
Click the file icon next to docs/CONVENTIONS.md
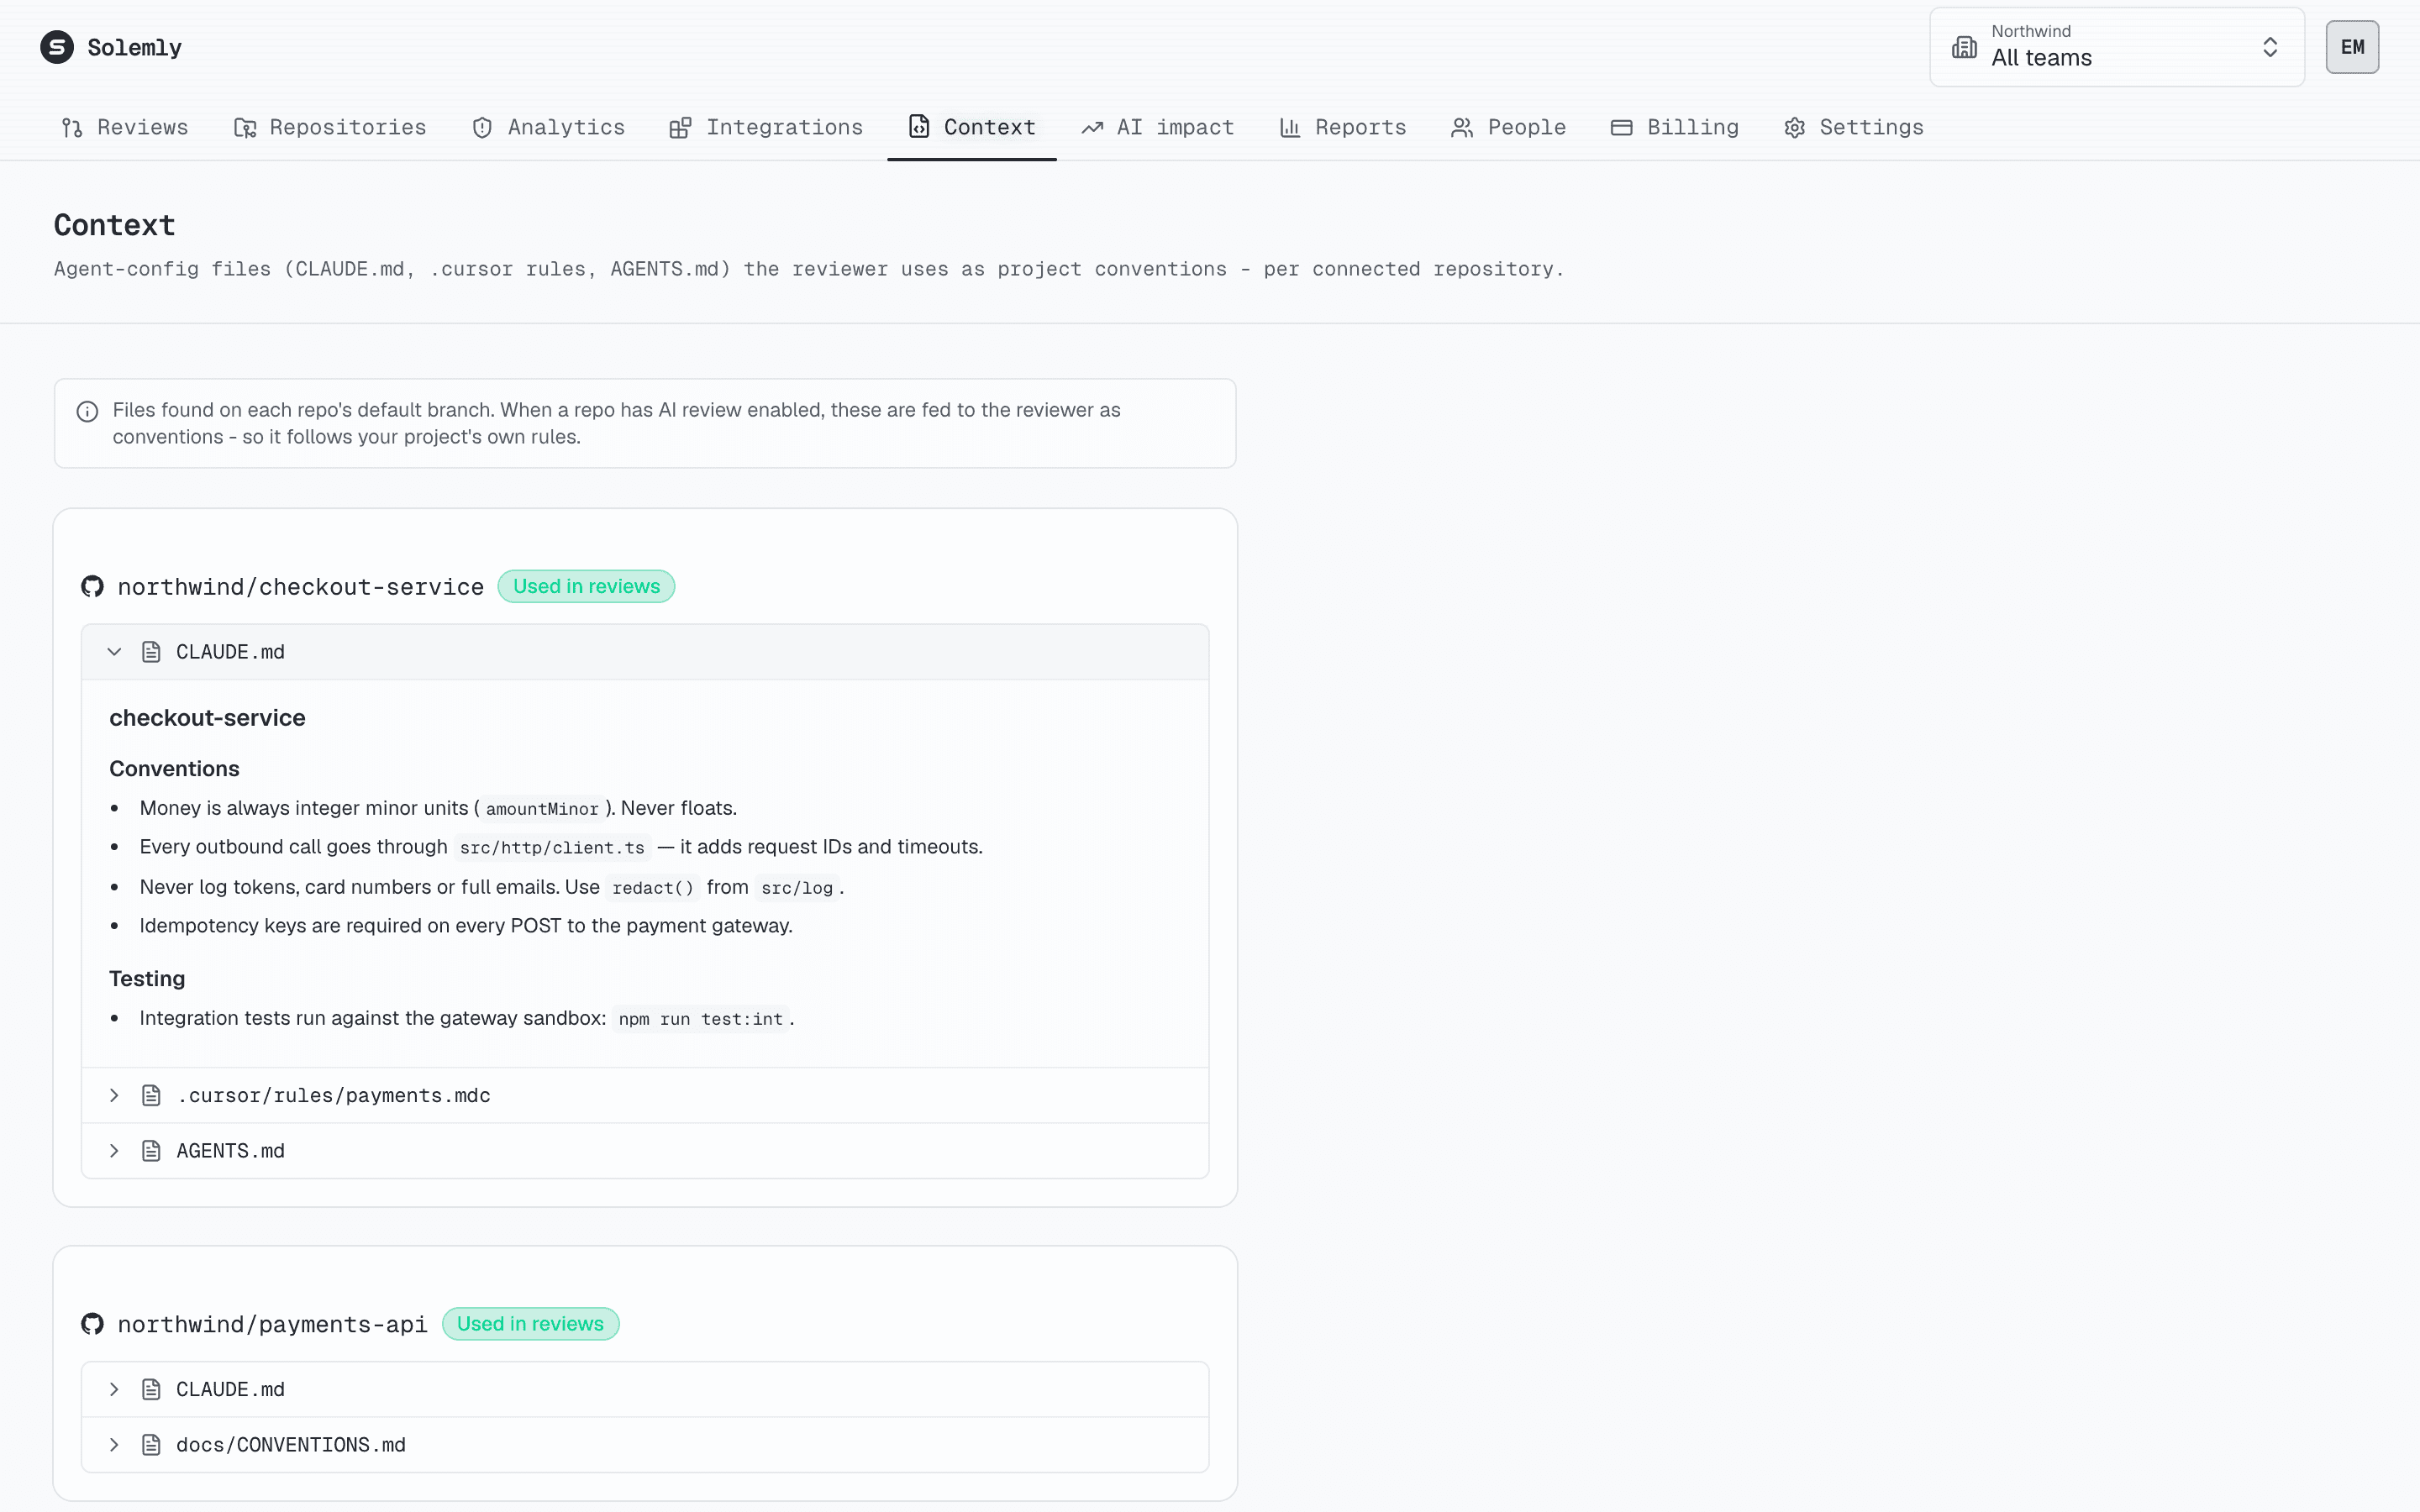tap(151, 1445)
